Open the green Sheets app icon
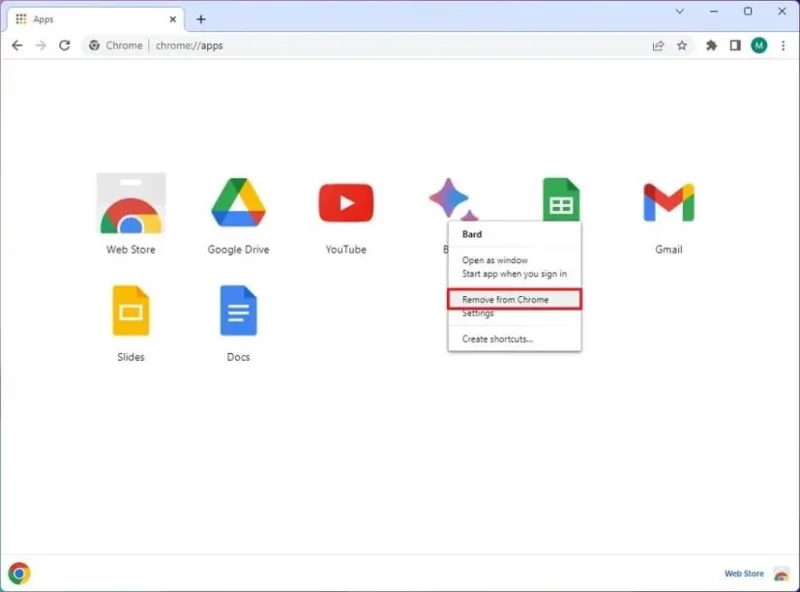This screenshot has height=592, width=800. [561, 200]
